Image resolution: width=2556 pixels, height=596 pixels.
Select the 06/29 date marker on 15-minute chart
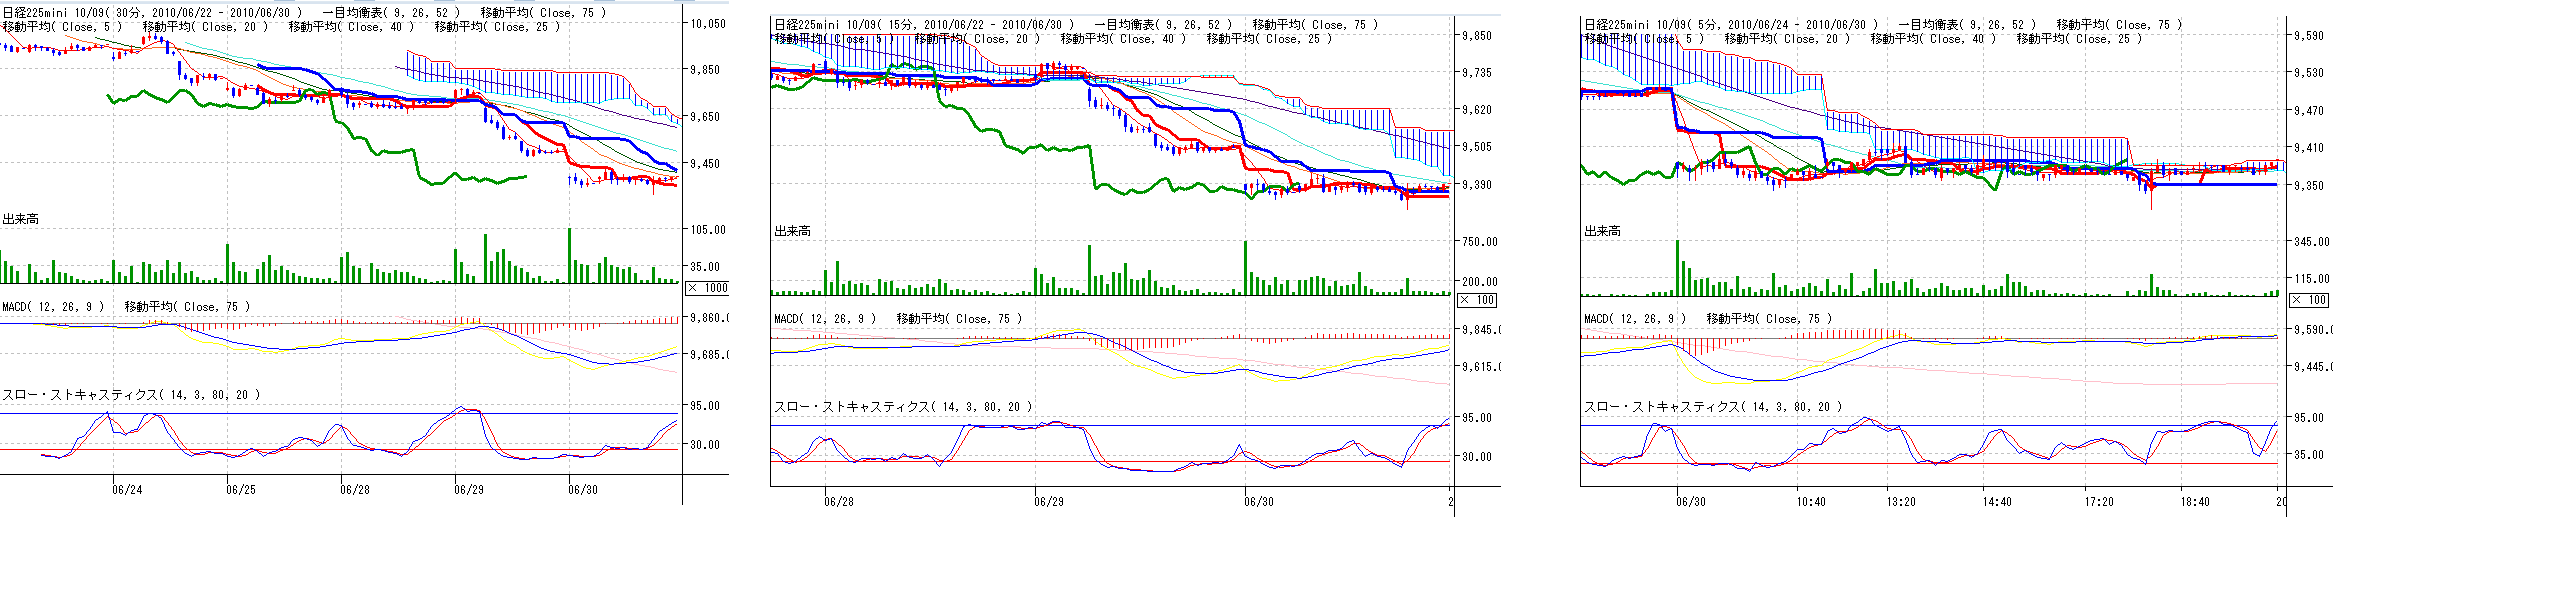(x=1049, y=502)
